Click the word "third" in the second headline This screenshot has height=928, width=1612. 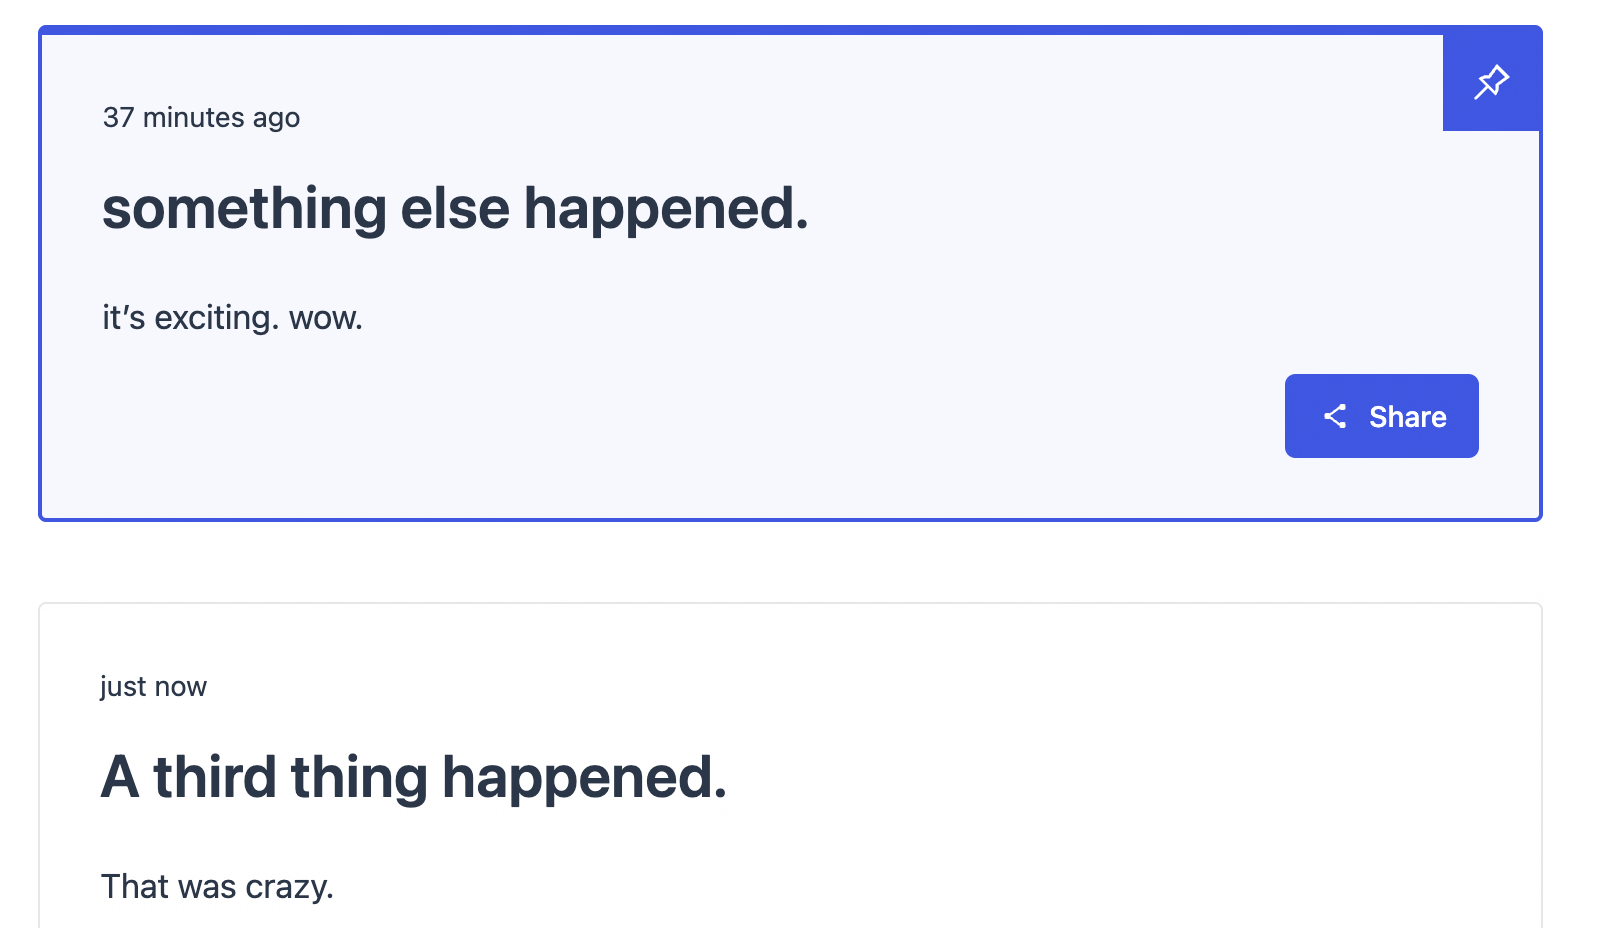pos(214,778)
